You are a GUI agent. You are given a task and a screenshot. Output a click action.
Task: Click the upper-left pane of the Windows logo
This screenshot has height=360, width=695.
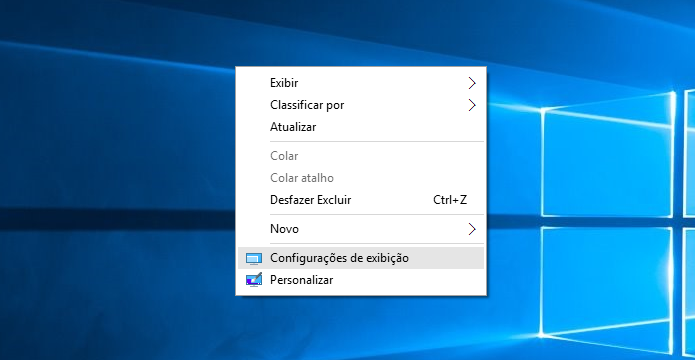click(x=605, y=155)
